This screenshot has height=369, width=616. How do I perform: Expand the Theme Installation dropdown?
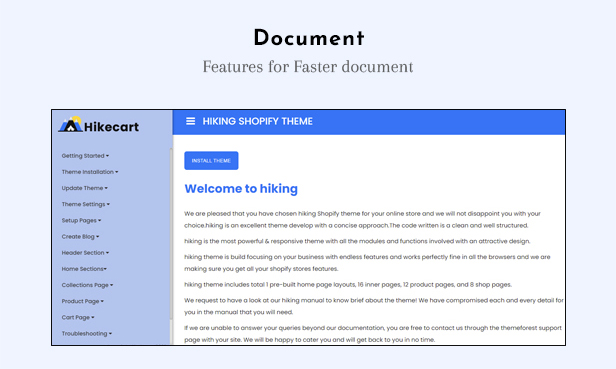click(x=90, y=172)
